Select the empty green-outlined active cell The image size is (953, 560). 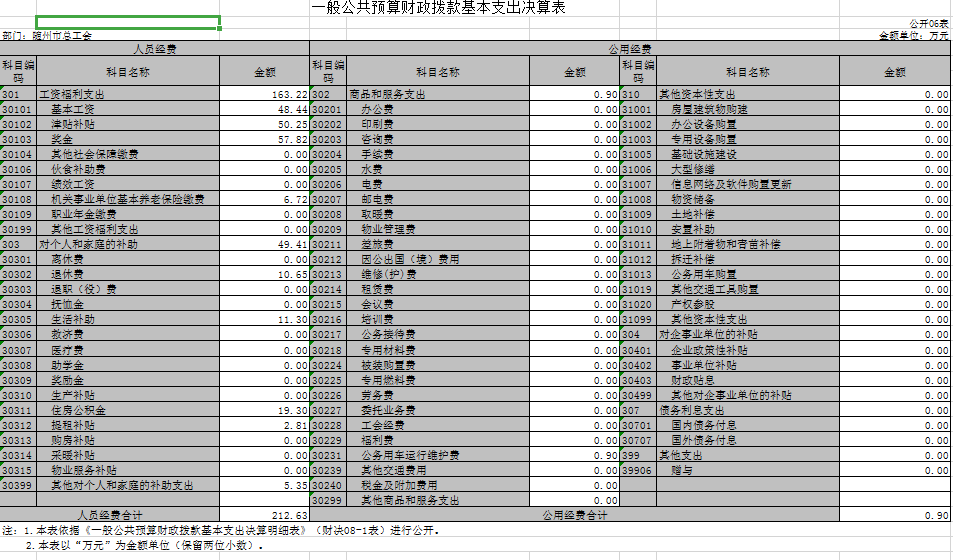128,22
